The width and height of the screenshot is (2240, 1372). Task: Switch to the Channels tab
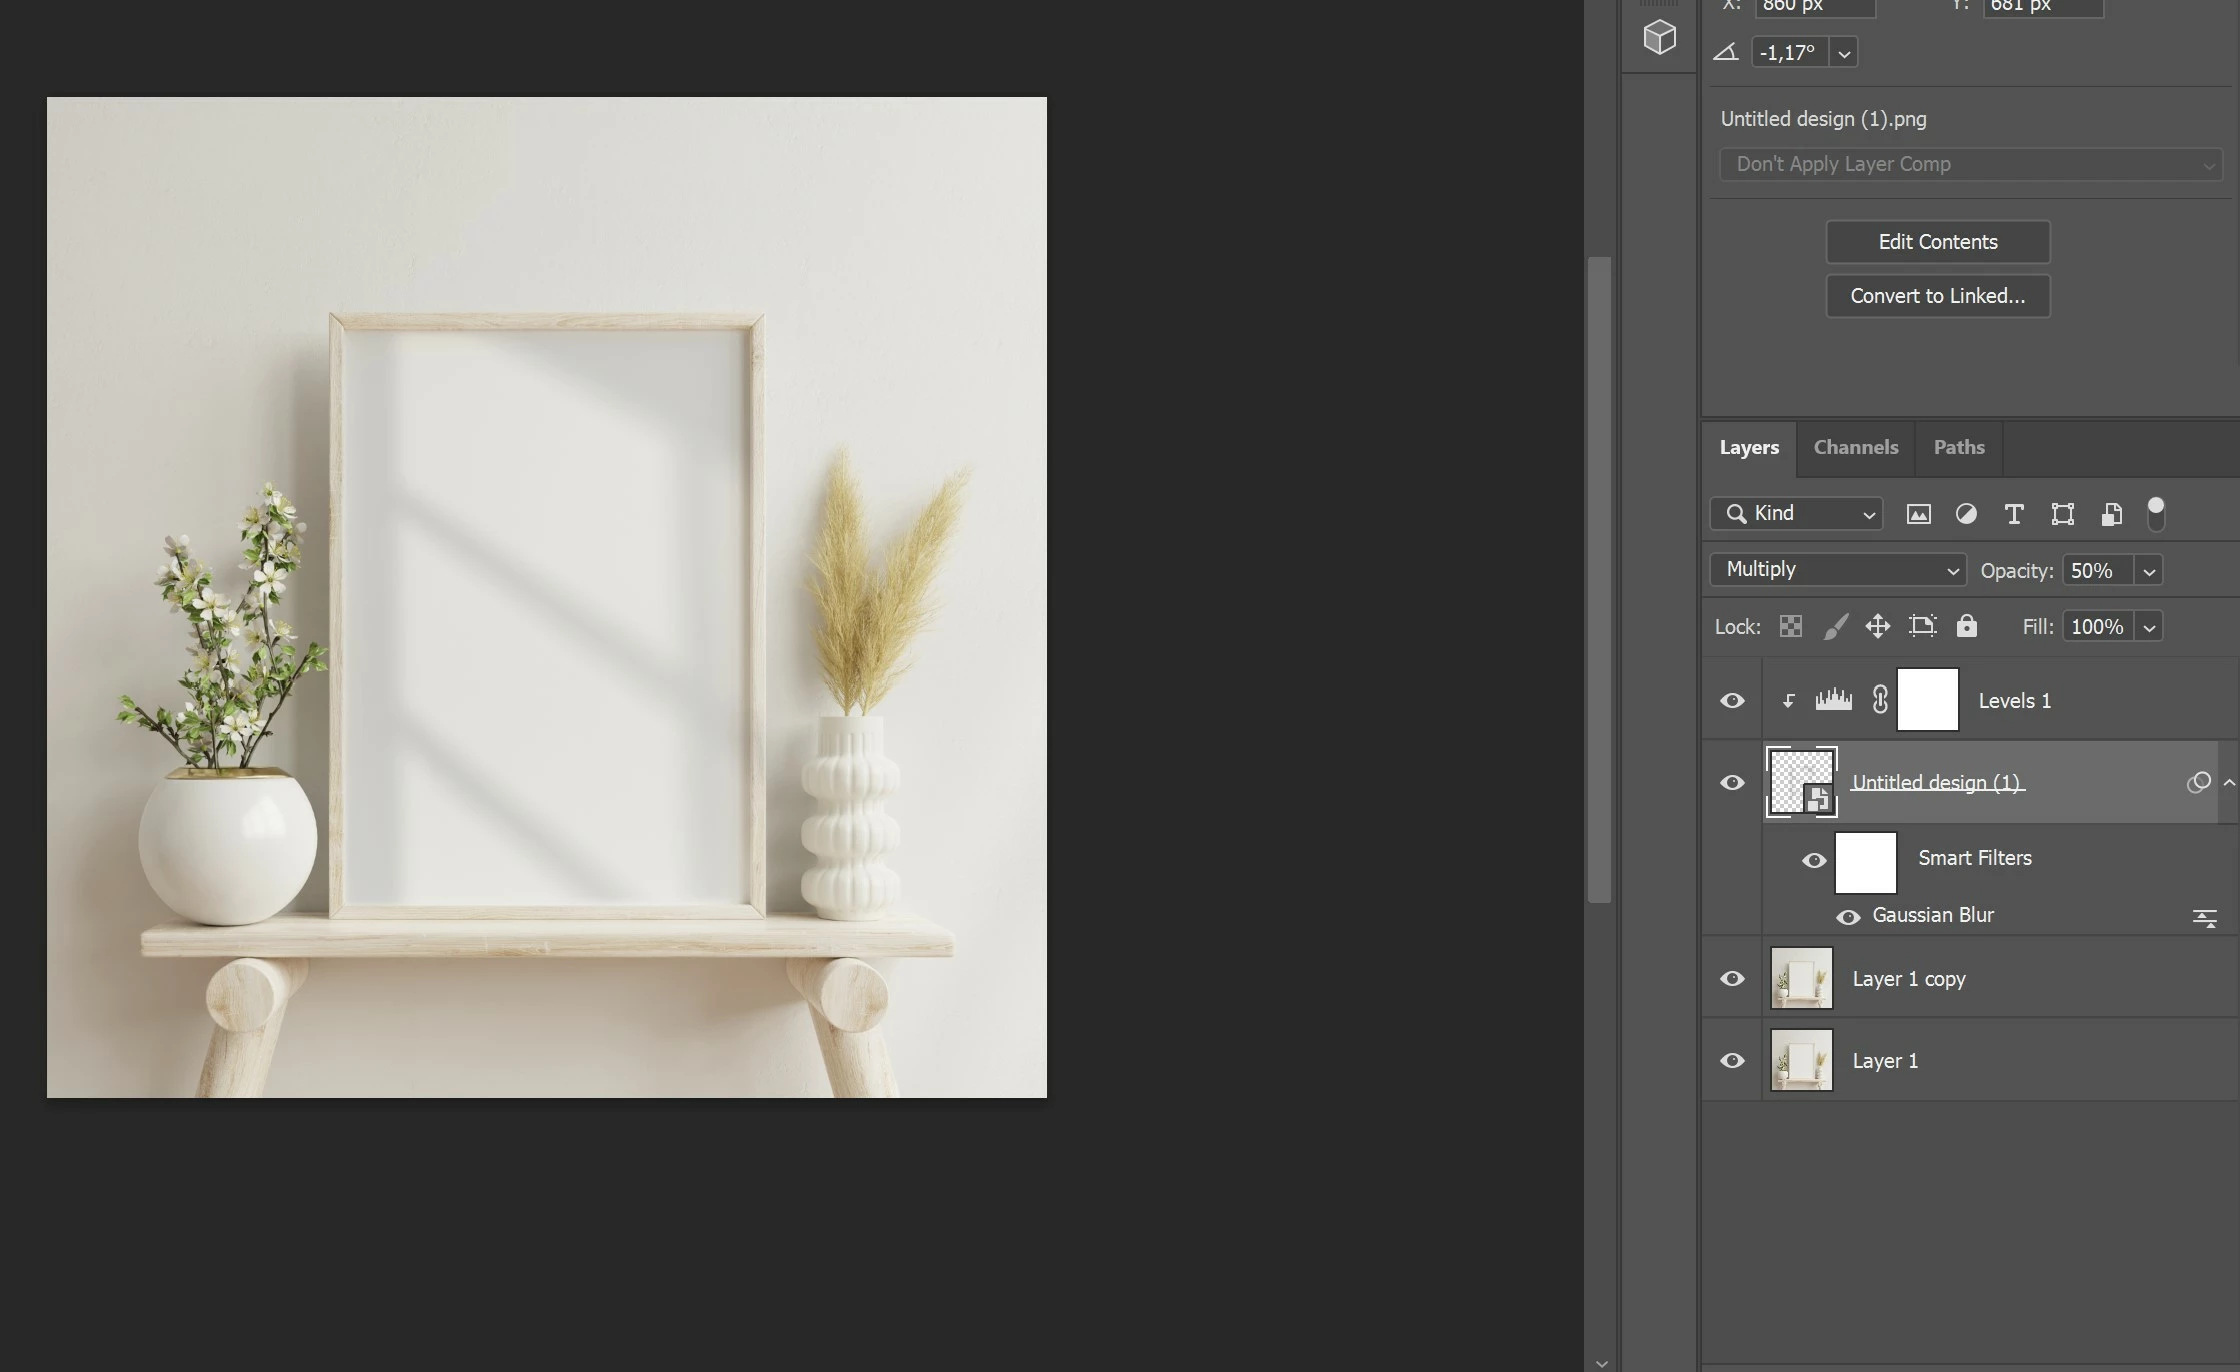tap(1855, 447)
